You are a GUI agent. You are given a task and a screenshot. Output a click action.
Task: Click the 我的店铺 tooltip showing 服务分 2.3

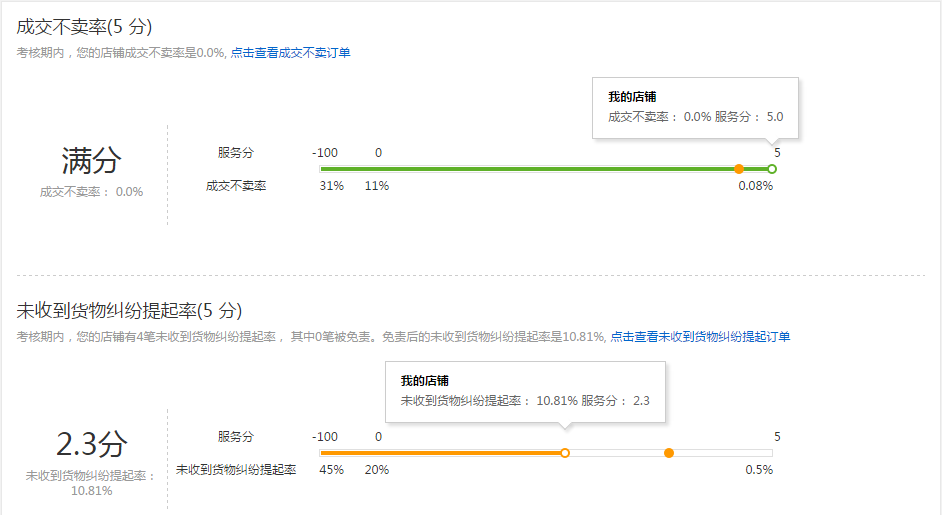coord(525,391)
